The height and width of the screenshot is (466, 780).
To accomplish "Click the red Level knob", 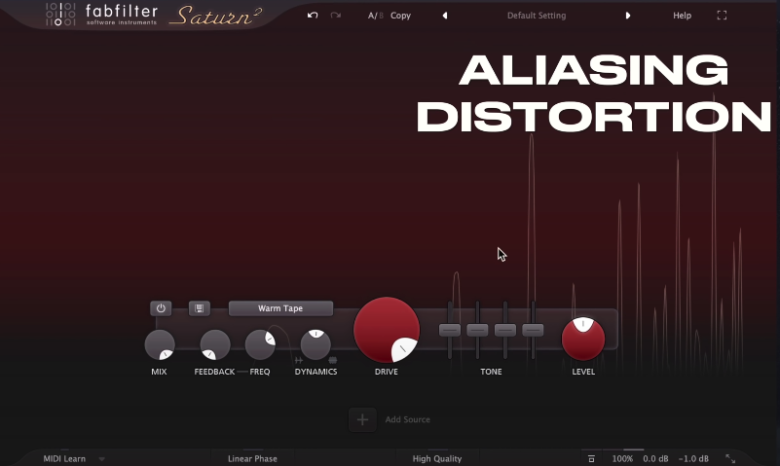I will [x=584, y=339].
